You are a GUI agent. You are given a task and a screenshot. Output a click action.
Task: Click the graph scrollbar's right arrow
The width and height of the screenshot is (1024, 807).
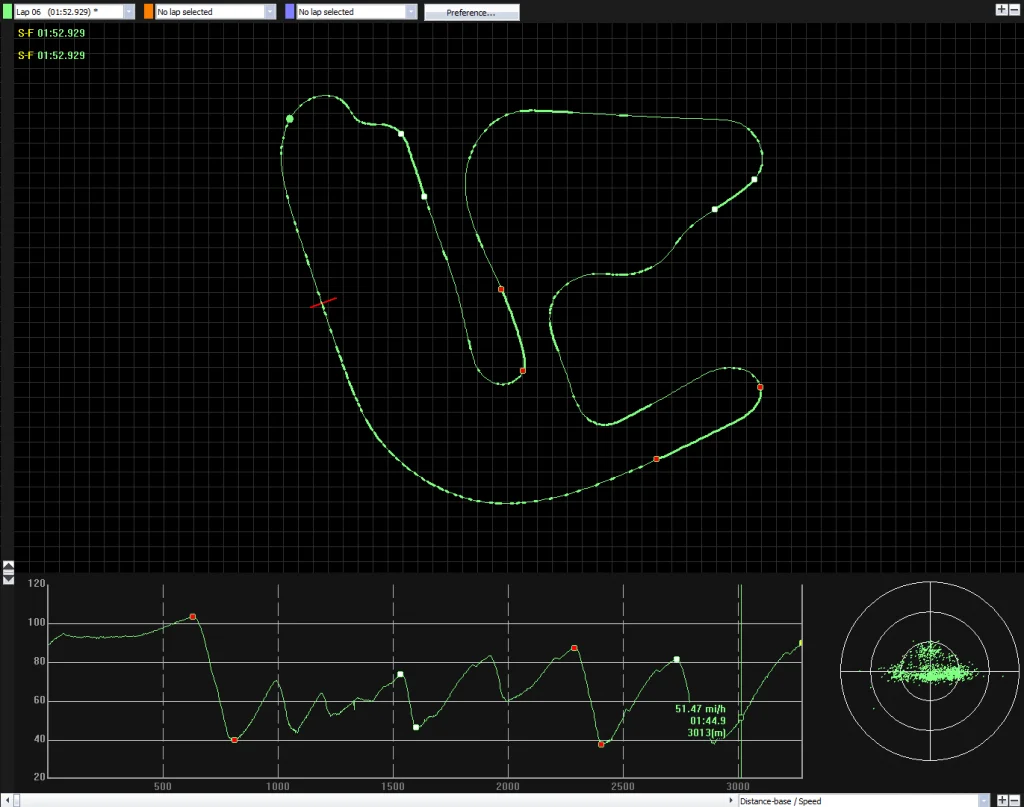731,800
